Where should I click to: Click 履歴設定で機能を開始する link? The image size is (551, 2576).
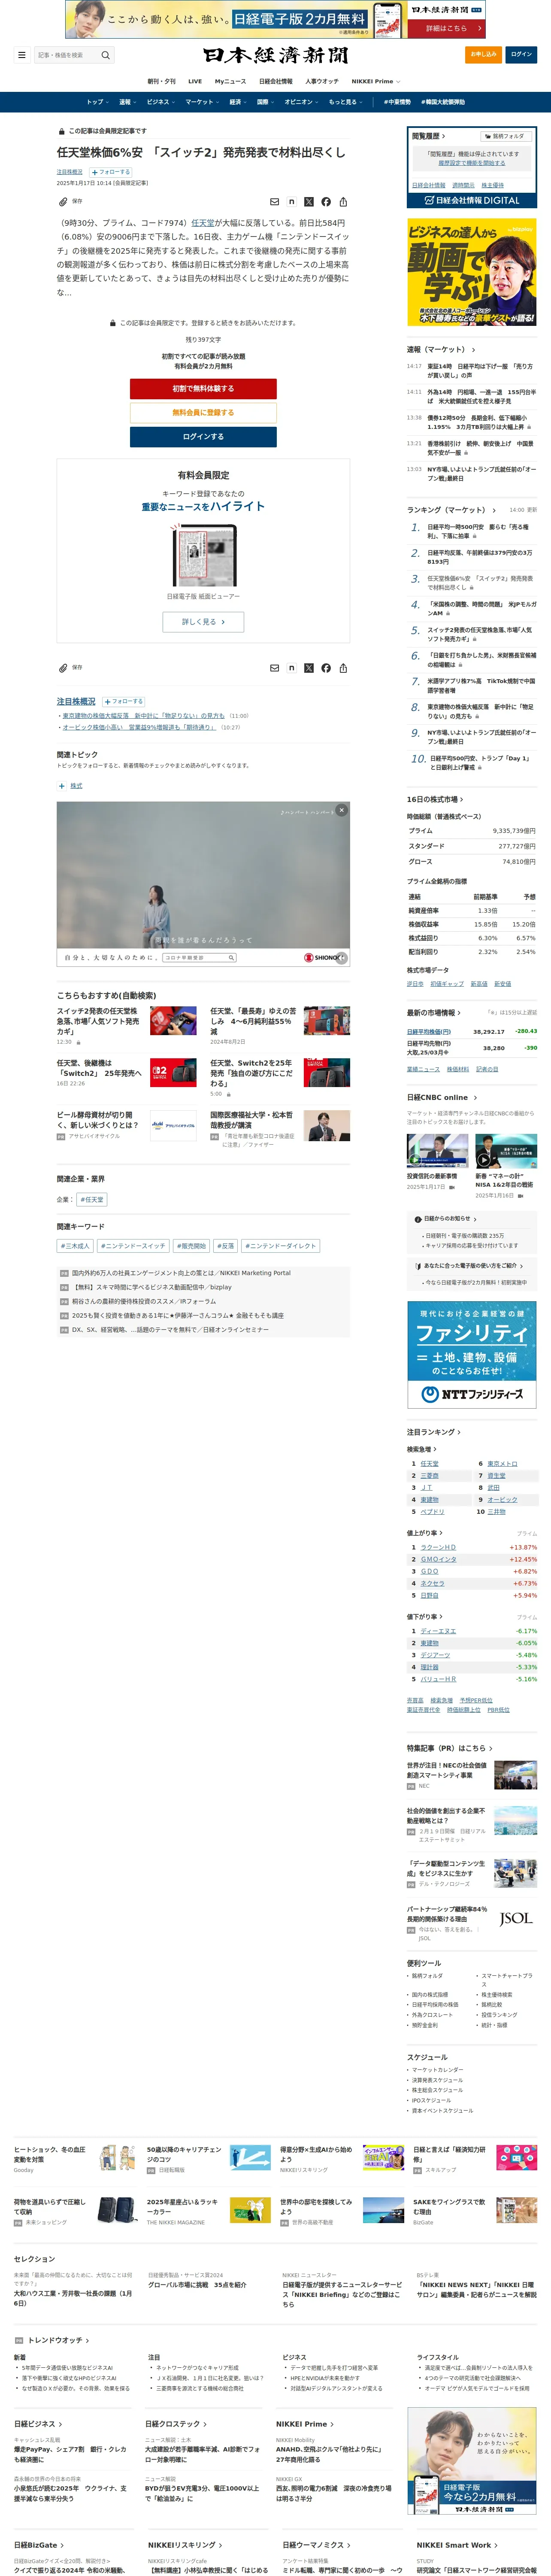tap(472, 163)
